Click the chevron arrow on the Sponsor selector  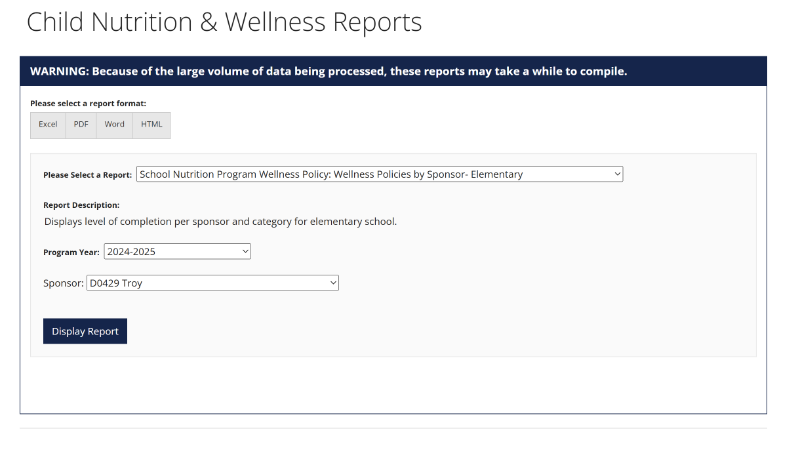coord(333,283)
